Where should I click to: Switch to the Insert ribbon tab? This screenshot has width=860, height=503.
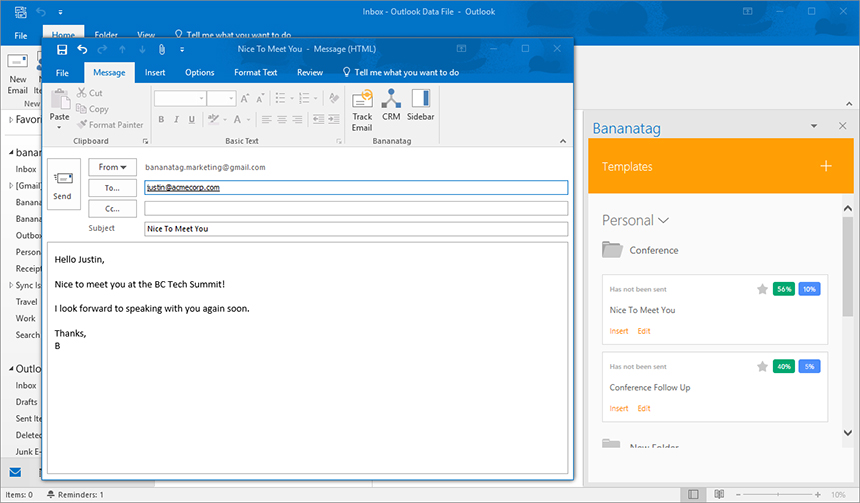click(x=155, y=72)
